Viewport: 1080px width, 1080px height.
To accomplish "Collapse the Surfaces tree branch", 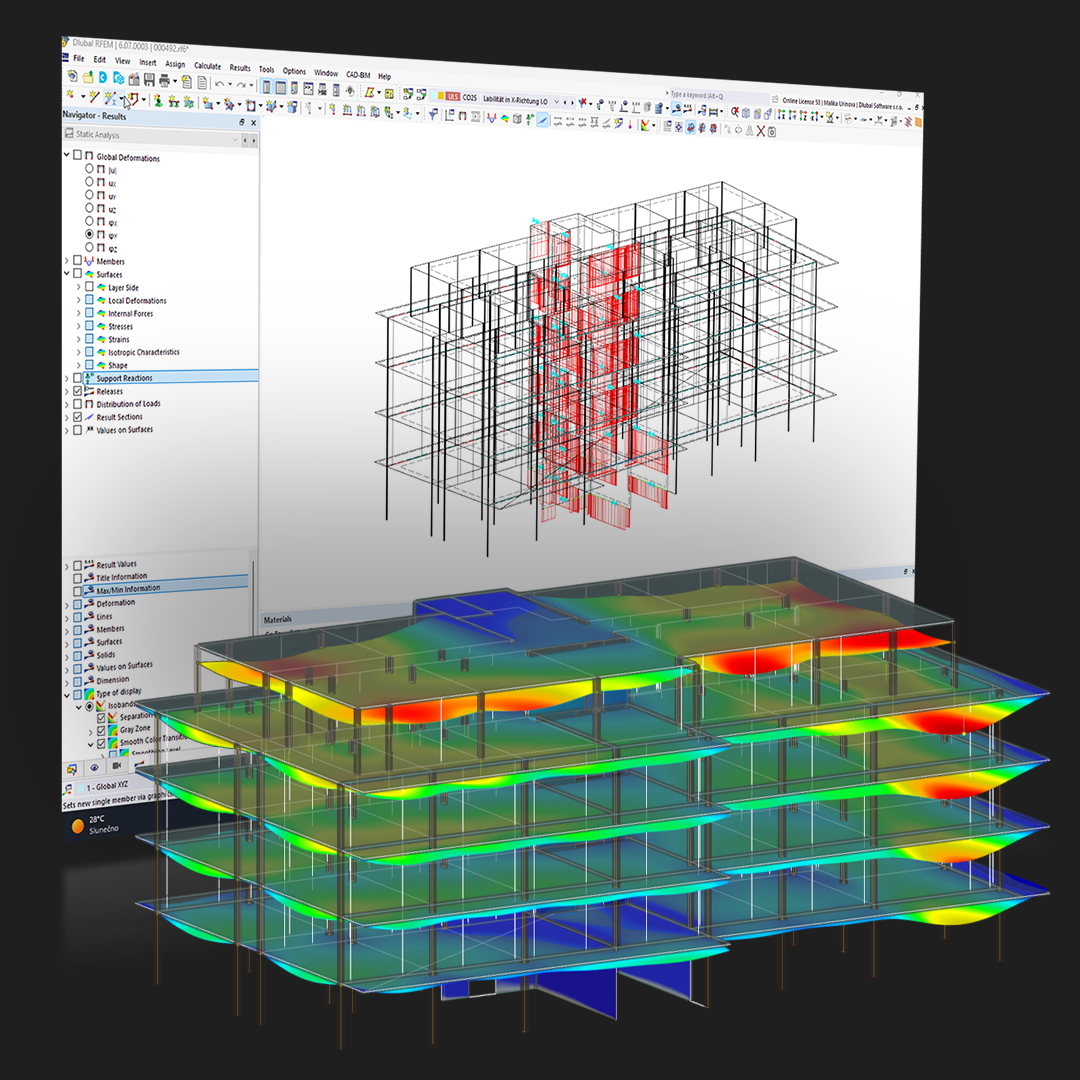I will 68,274.
